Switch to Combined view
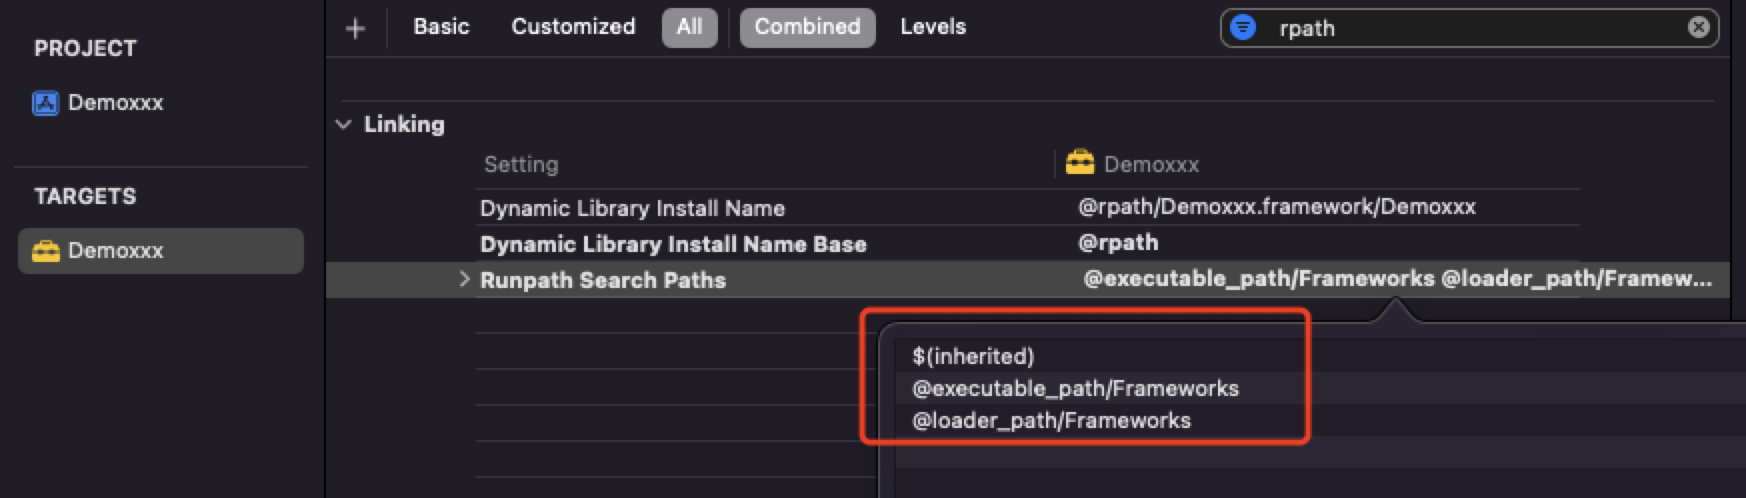 tap(807, 27)
